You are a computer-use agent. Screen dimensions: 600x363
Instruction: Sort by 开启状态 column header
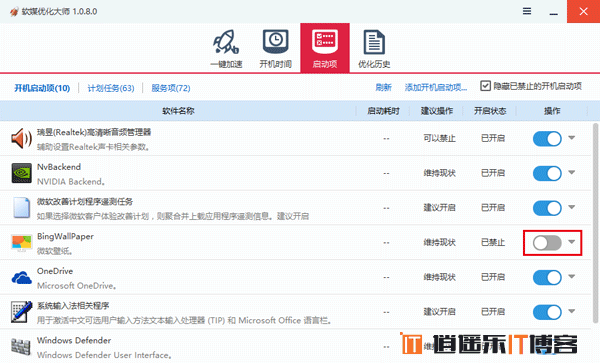tap(490, 111)
